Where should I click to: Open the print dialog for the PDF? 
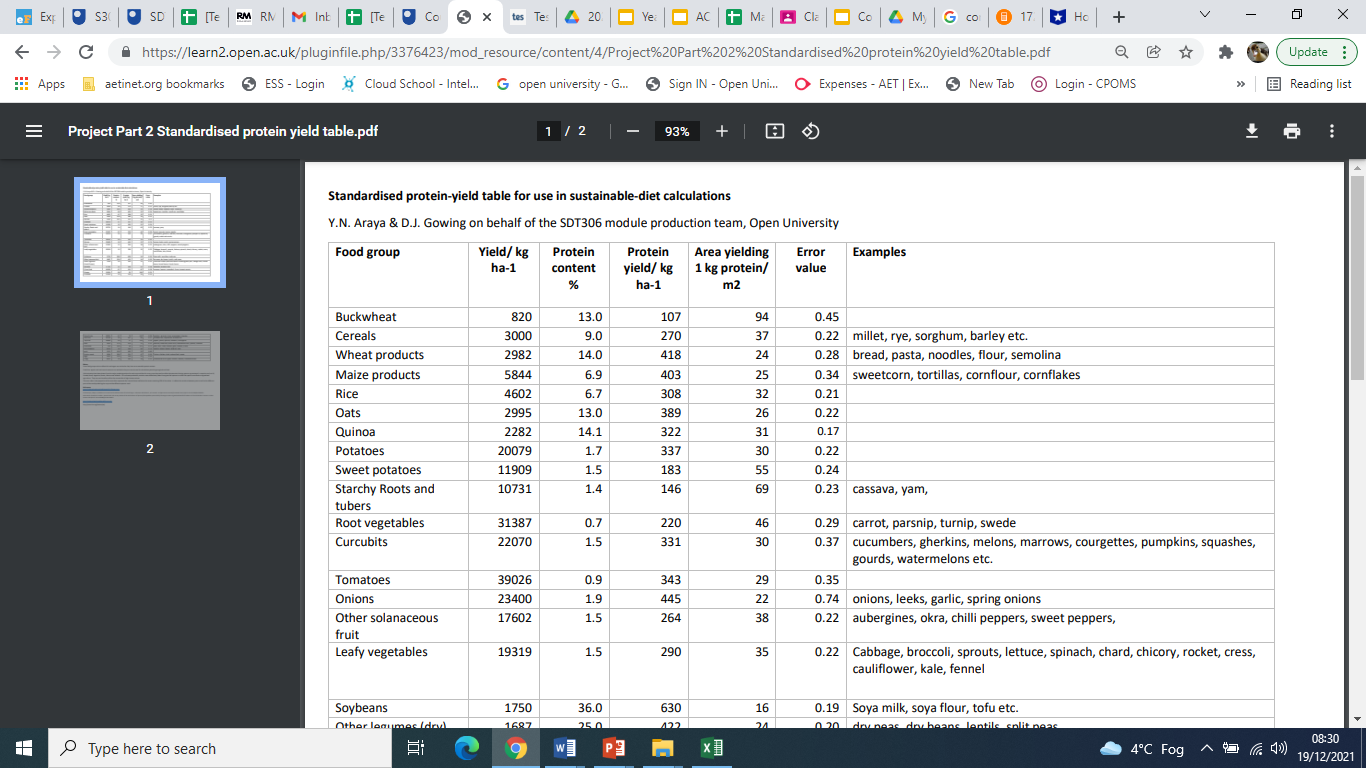coord(1291,130)
